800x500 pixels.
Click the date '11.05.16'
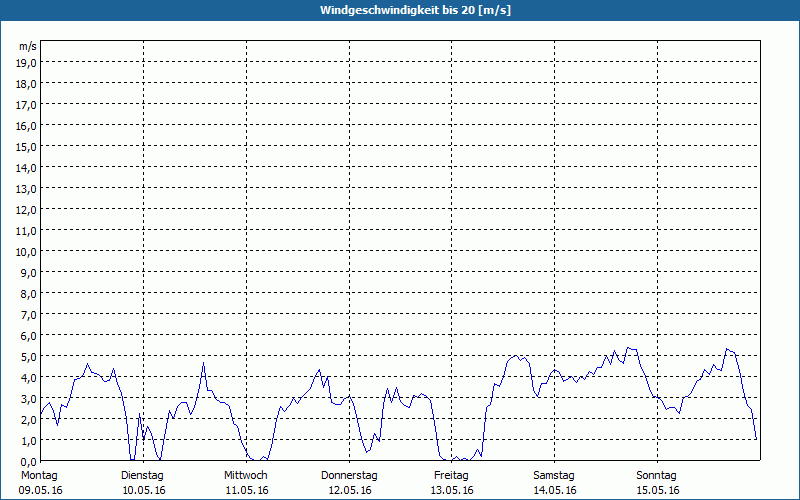click(x=247, y=491)
